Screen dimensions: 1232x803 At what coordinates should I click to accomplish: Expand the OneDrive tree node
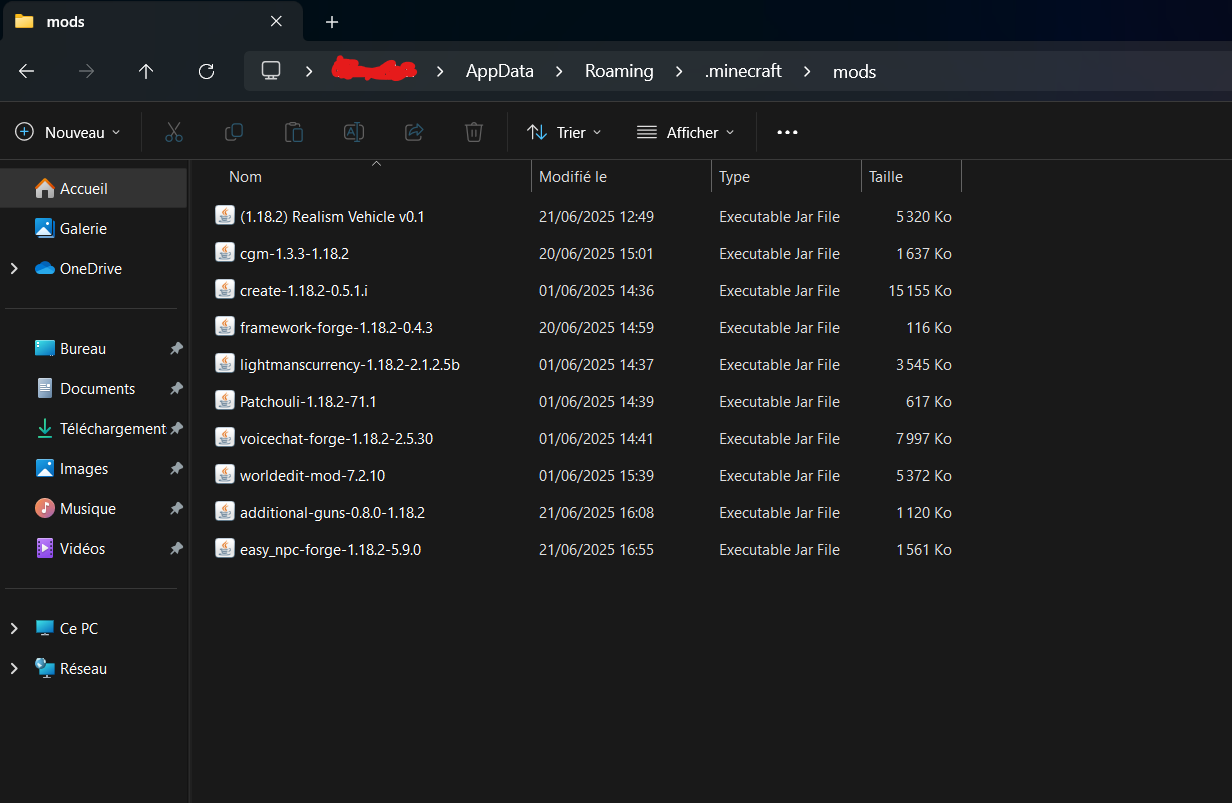click(14, 268)
